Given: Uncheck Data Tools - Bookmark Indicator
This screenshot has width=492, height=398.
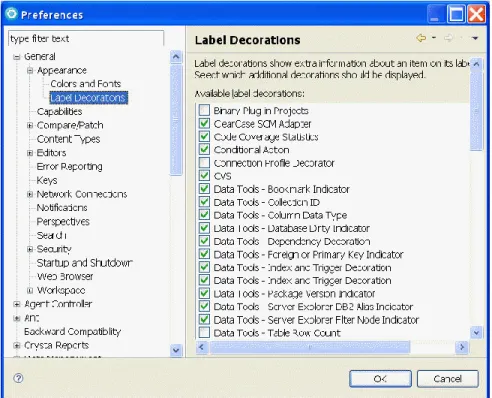Looking at the screenshot, I should (x=204, y=189).
